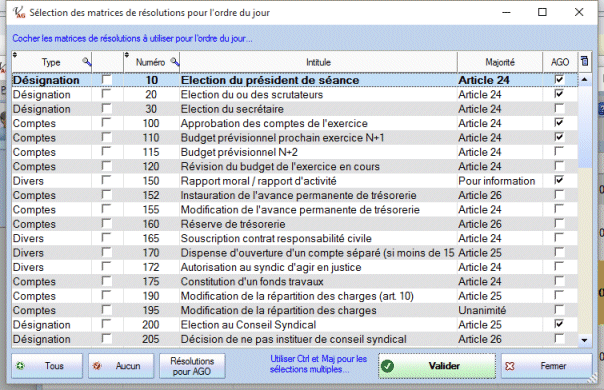Click the Valider button
The height and width of the screenshot is (390, 604).
click(x=437, y=366)
